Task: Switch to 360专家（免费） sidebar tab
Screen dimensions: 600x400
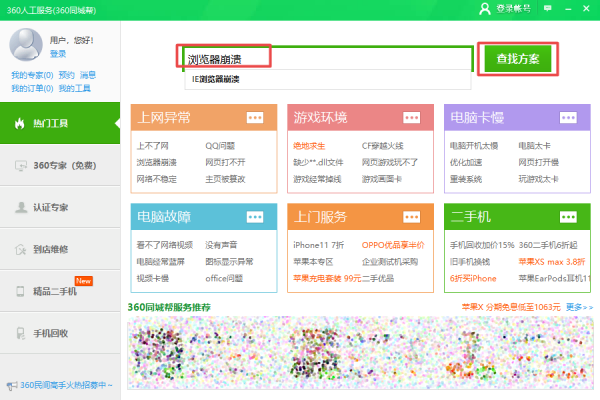Action: [x=60, y=165]
